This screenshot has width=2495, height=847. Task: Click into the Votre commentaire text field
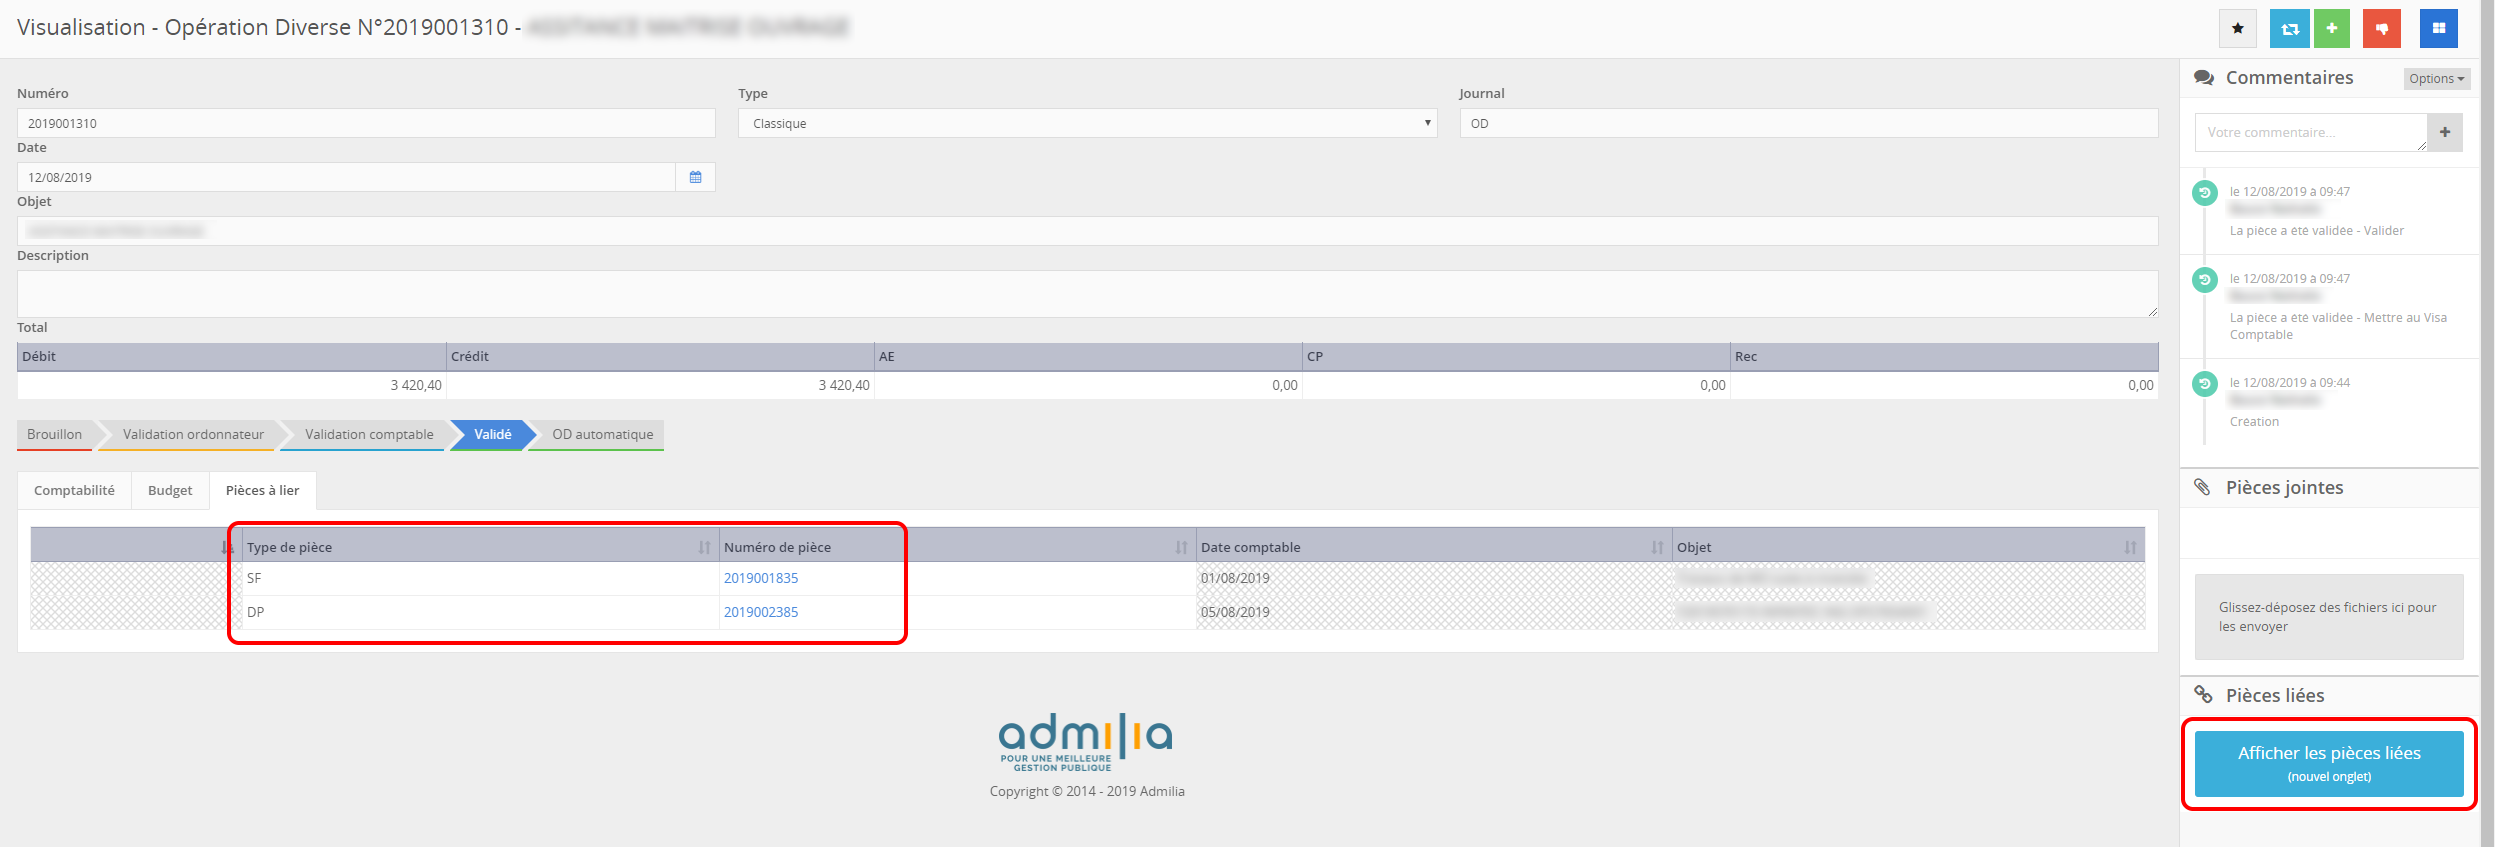2310,132
